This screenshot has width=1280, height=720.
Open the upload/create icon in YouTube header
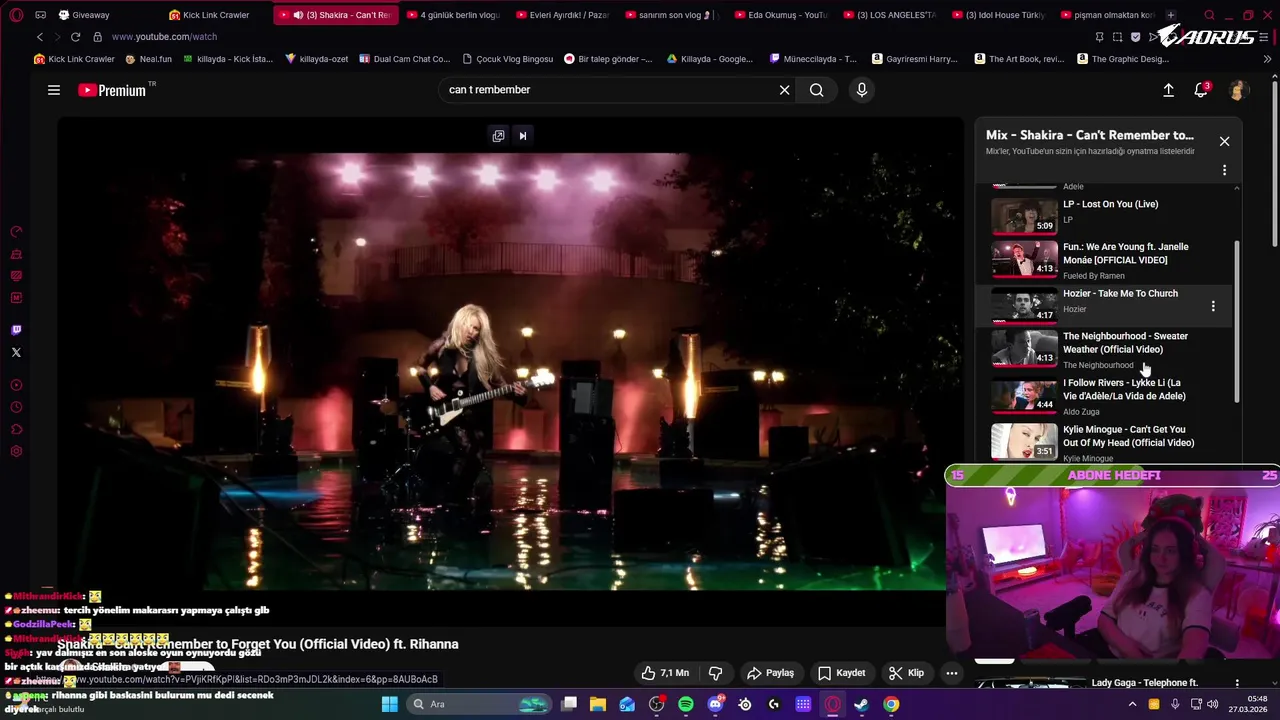pos(1168,90)
